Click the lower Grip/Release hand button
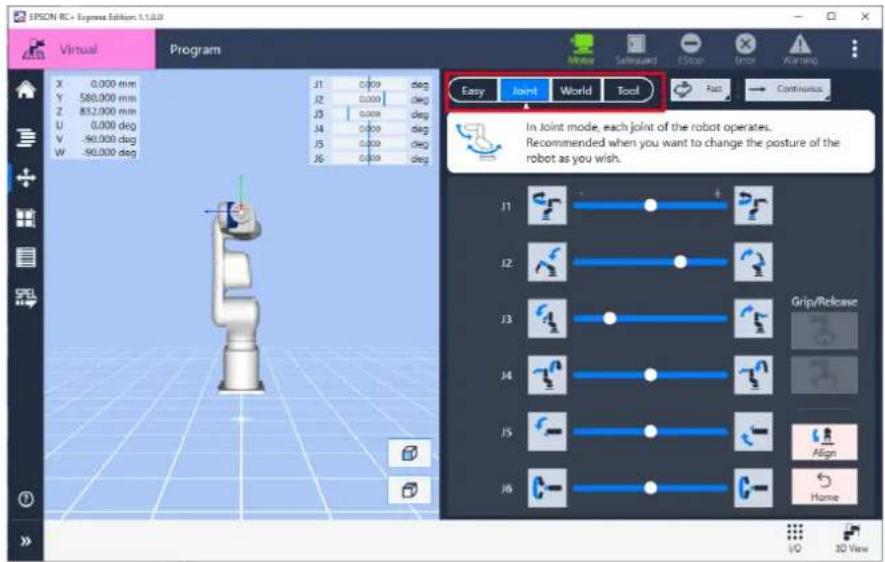Viewport: 885px width, 562px height. [825, 375]
